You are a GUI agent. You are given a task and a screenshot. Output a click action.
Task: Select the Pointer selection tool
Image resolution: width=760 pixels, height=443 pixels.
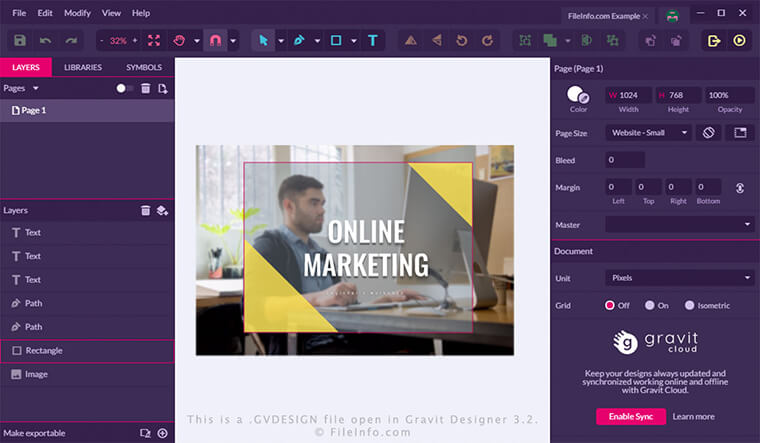(264, 41)
